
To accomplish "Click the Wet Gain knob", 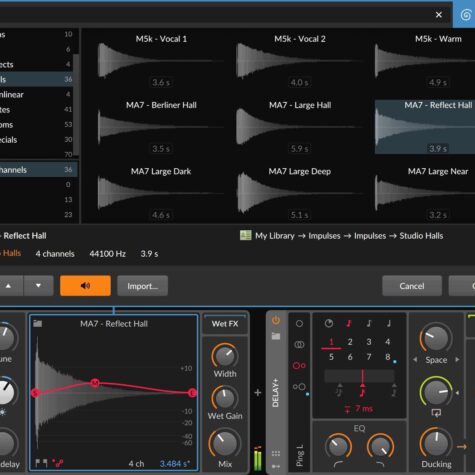I will (x=225, y=398).
